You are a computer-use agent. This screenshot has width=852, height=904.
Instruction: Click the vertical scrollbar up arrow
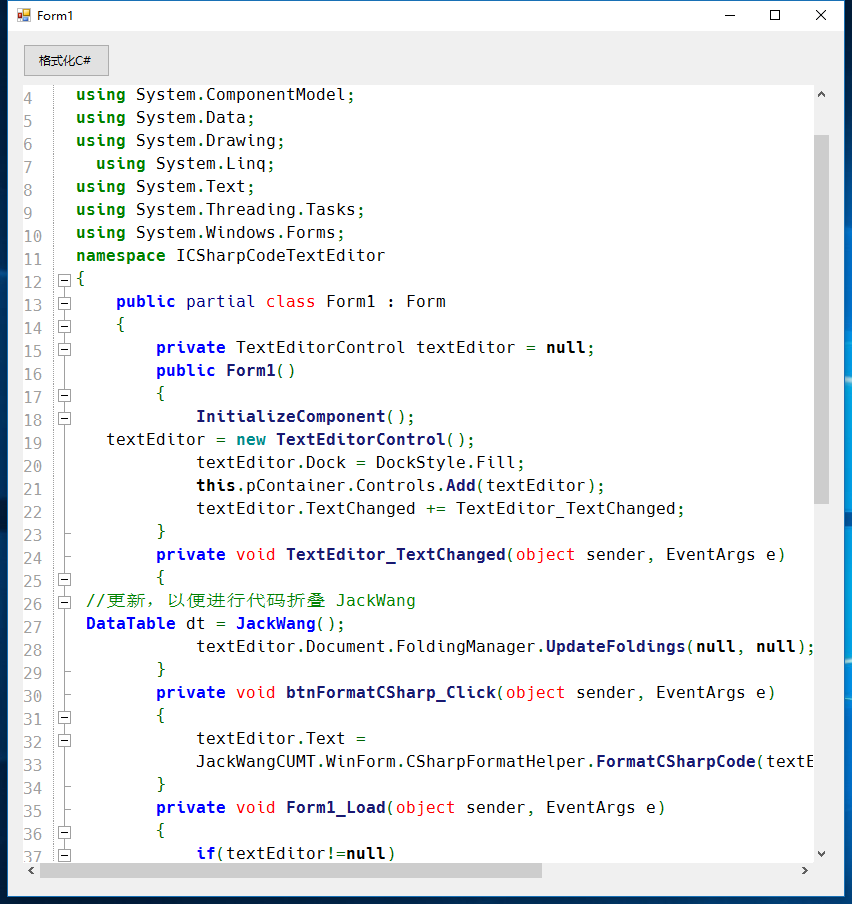(823, 92)
